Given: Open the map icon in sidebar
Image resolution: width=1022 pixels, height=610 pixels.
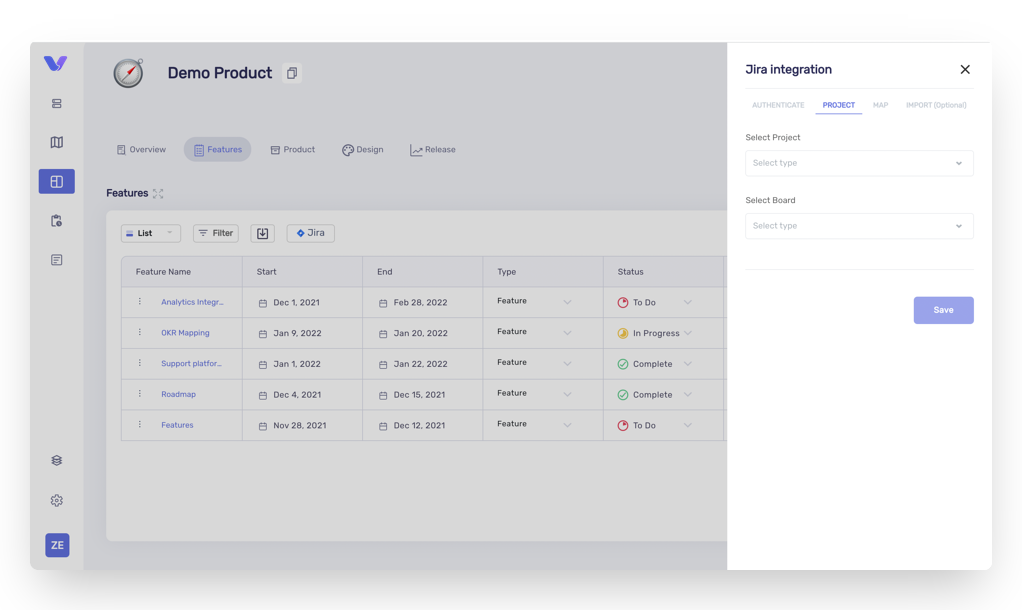Looking at the screenshot, I should pos(57,142).
